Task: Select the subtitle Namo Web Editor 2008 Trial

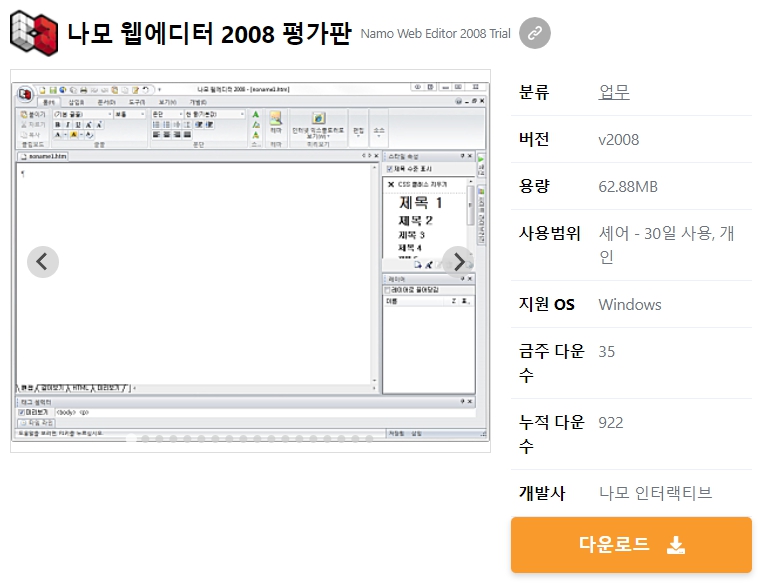Action: coord(435,33)
